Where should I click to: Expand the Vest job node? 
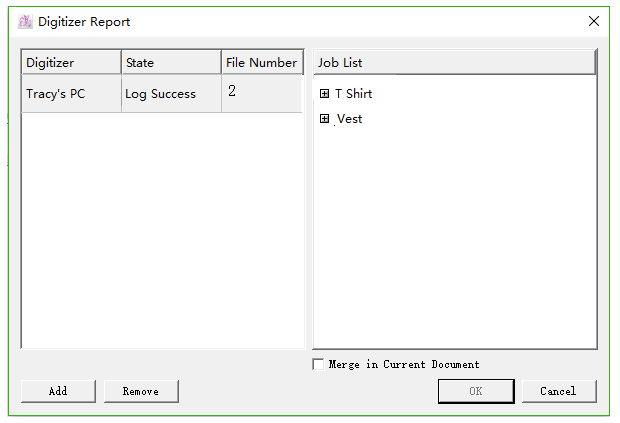pyautogui.click(x=324, y=119)
